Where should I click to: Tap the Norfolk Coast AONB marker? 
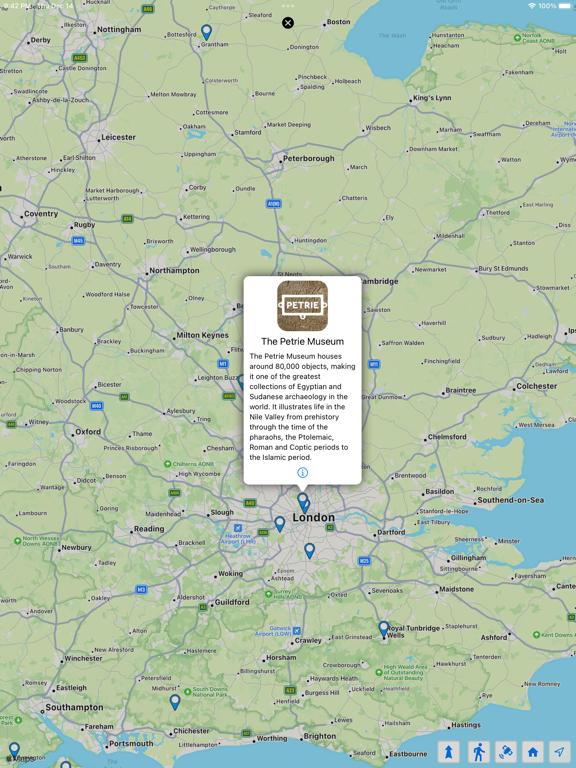click(x=517, y=38)
